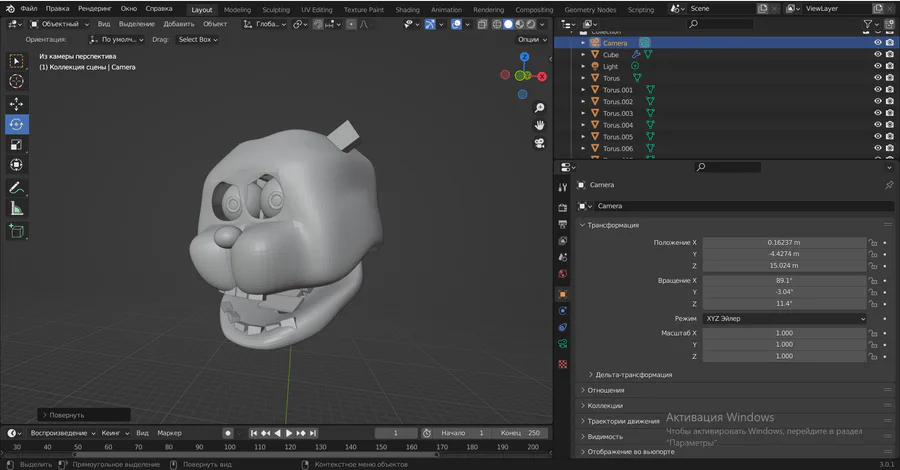
Task: Open the Render properties tab icon
Action: coord(562,208)
